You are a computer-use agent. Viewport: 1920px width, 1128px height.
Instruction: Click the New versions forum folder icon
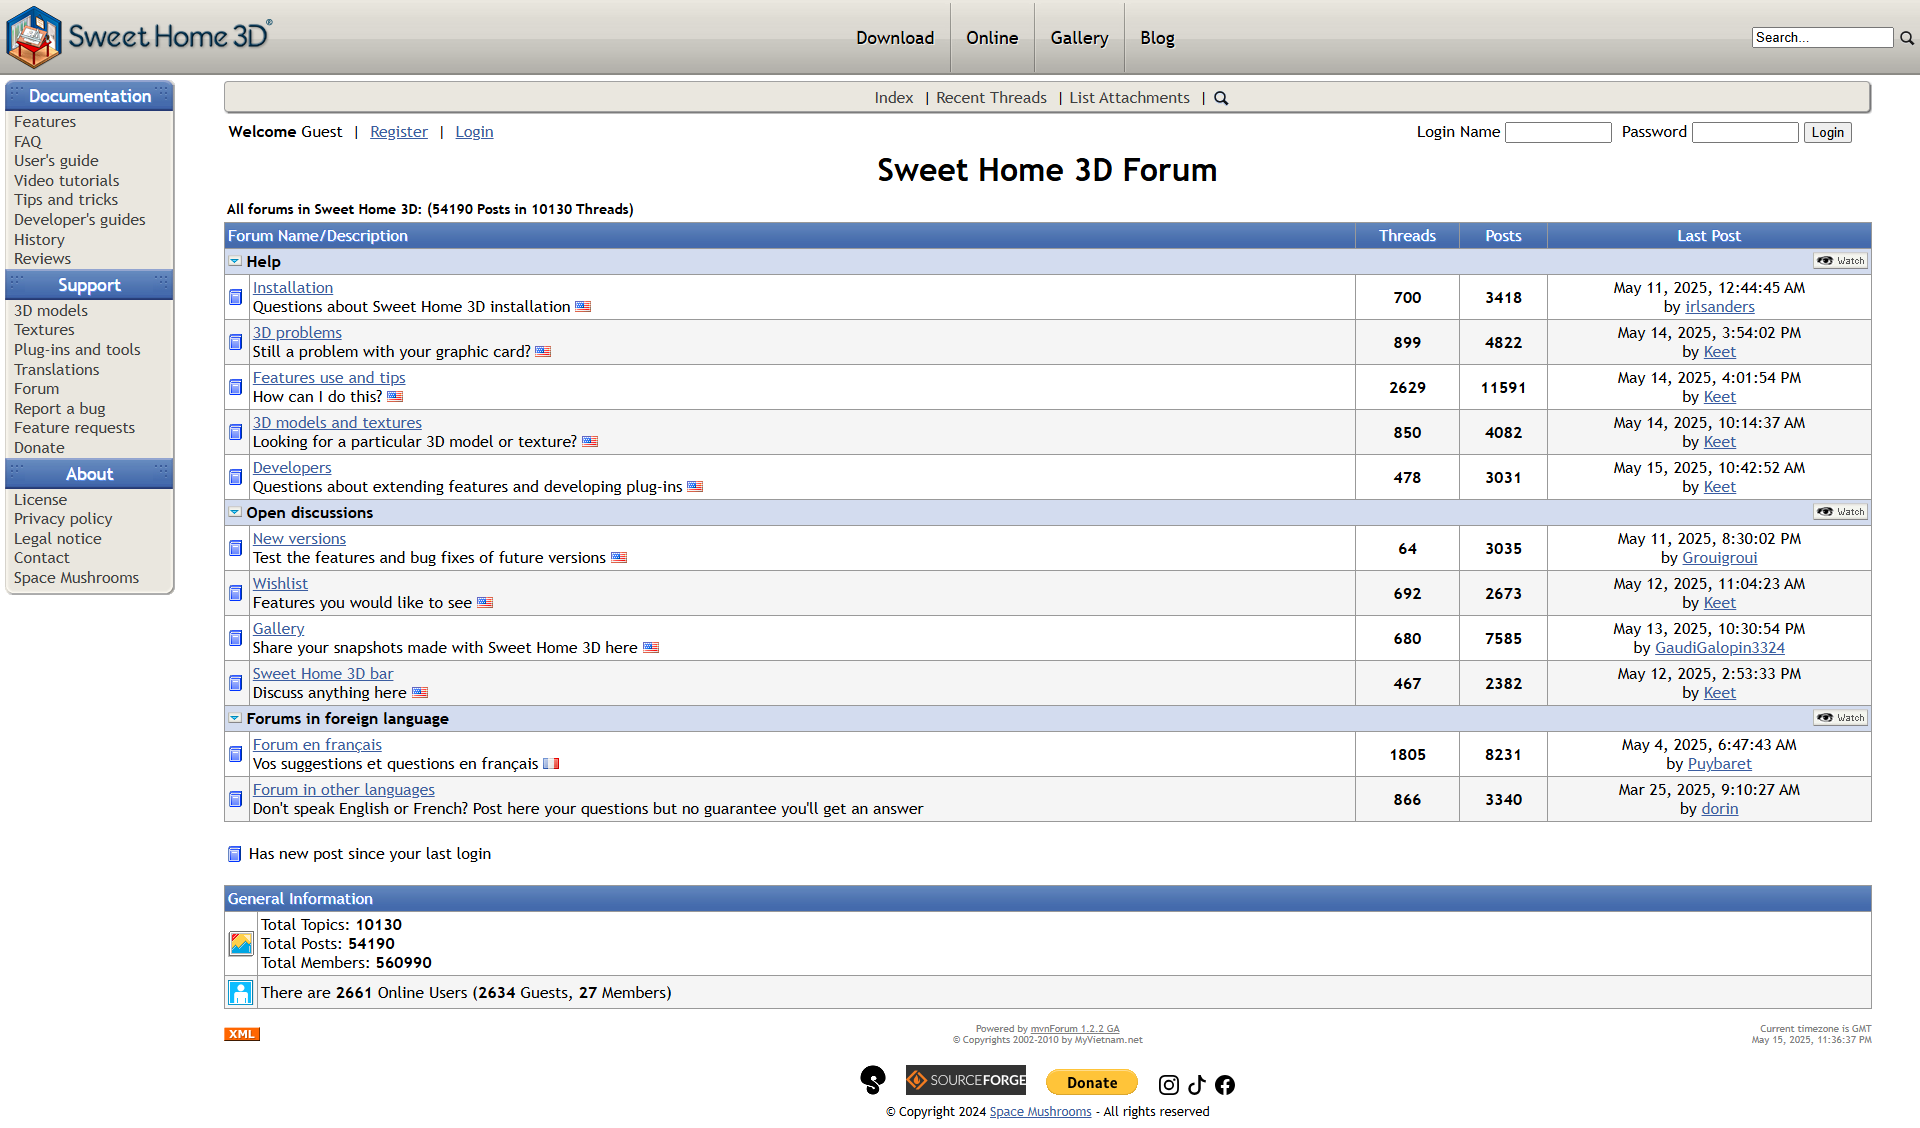(x=236, y=549)
